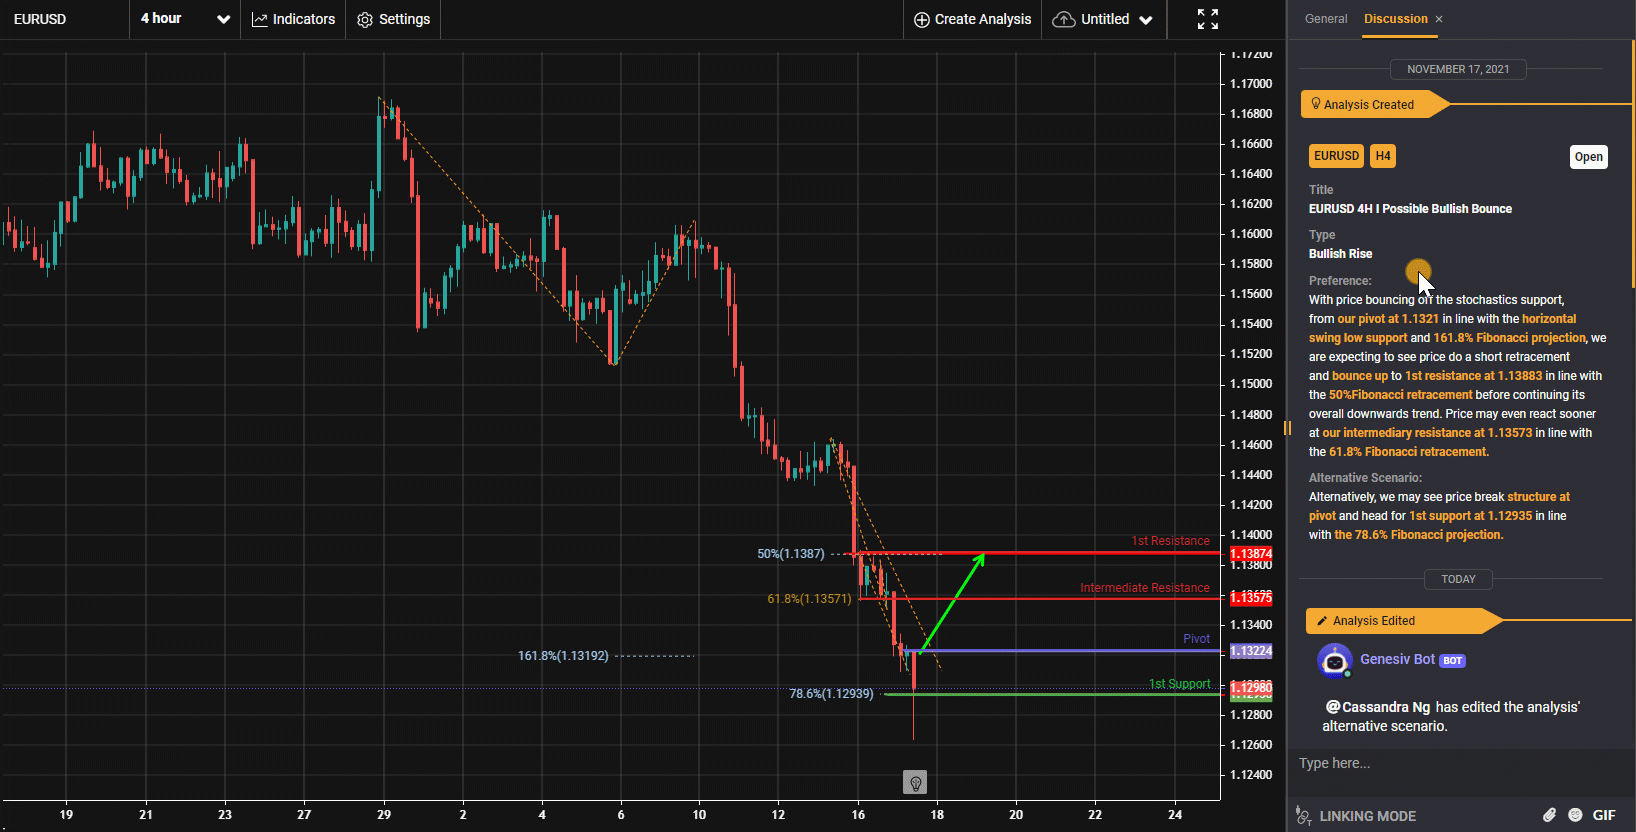Click the EURUSD tag badge
This screenshot has width=1636, height=832.
point(1336,156)
